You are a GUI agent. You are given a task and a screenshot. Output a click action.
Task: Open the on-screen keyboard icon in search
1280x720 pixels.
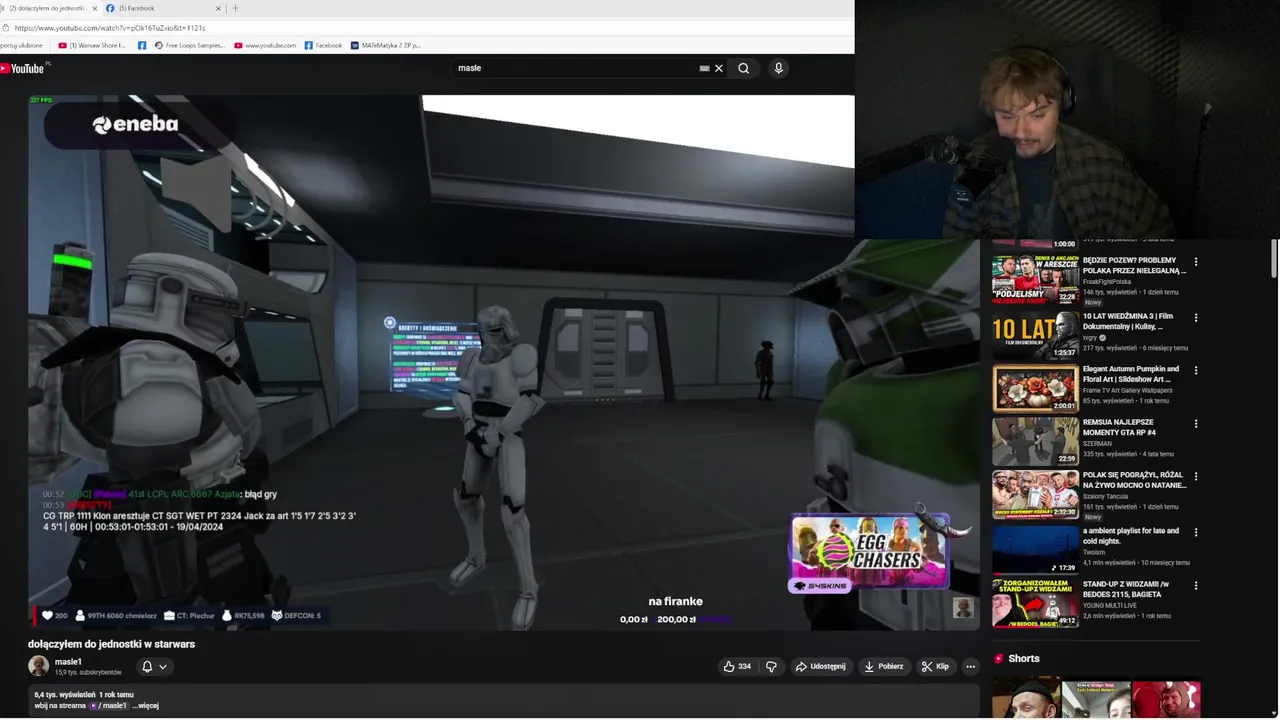point(704,68)
